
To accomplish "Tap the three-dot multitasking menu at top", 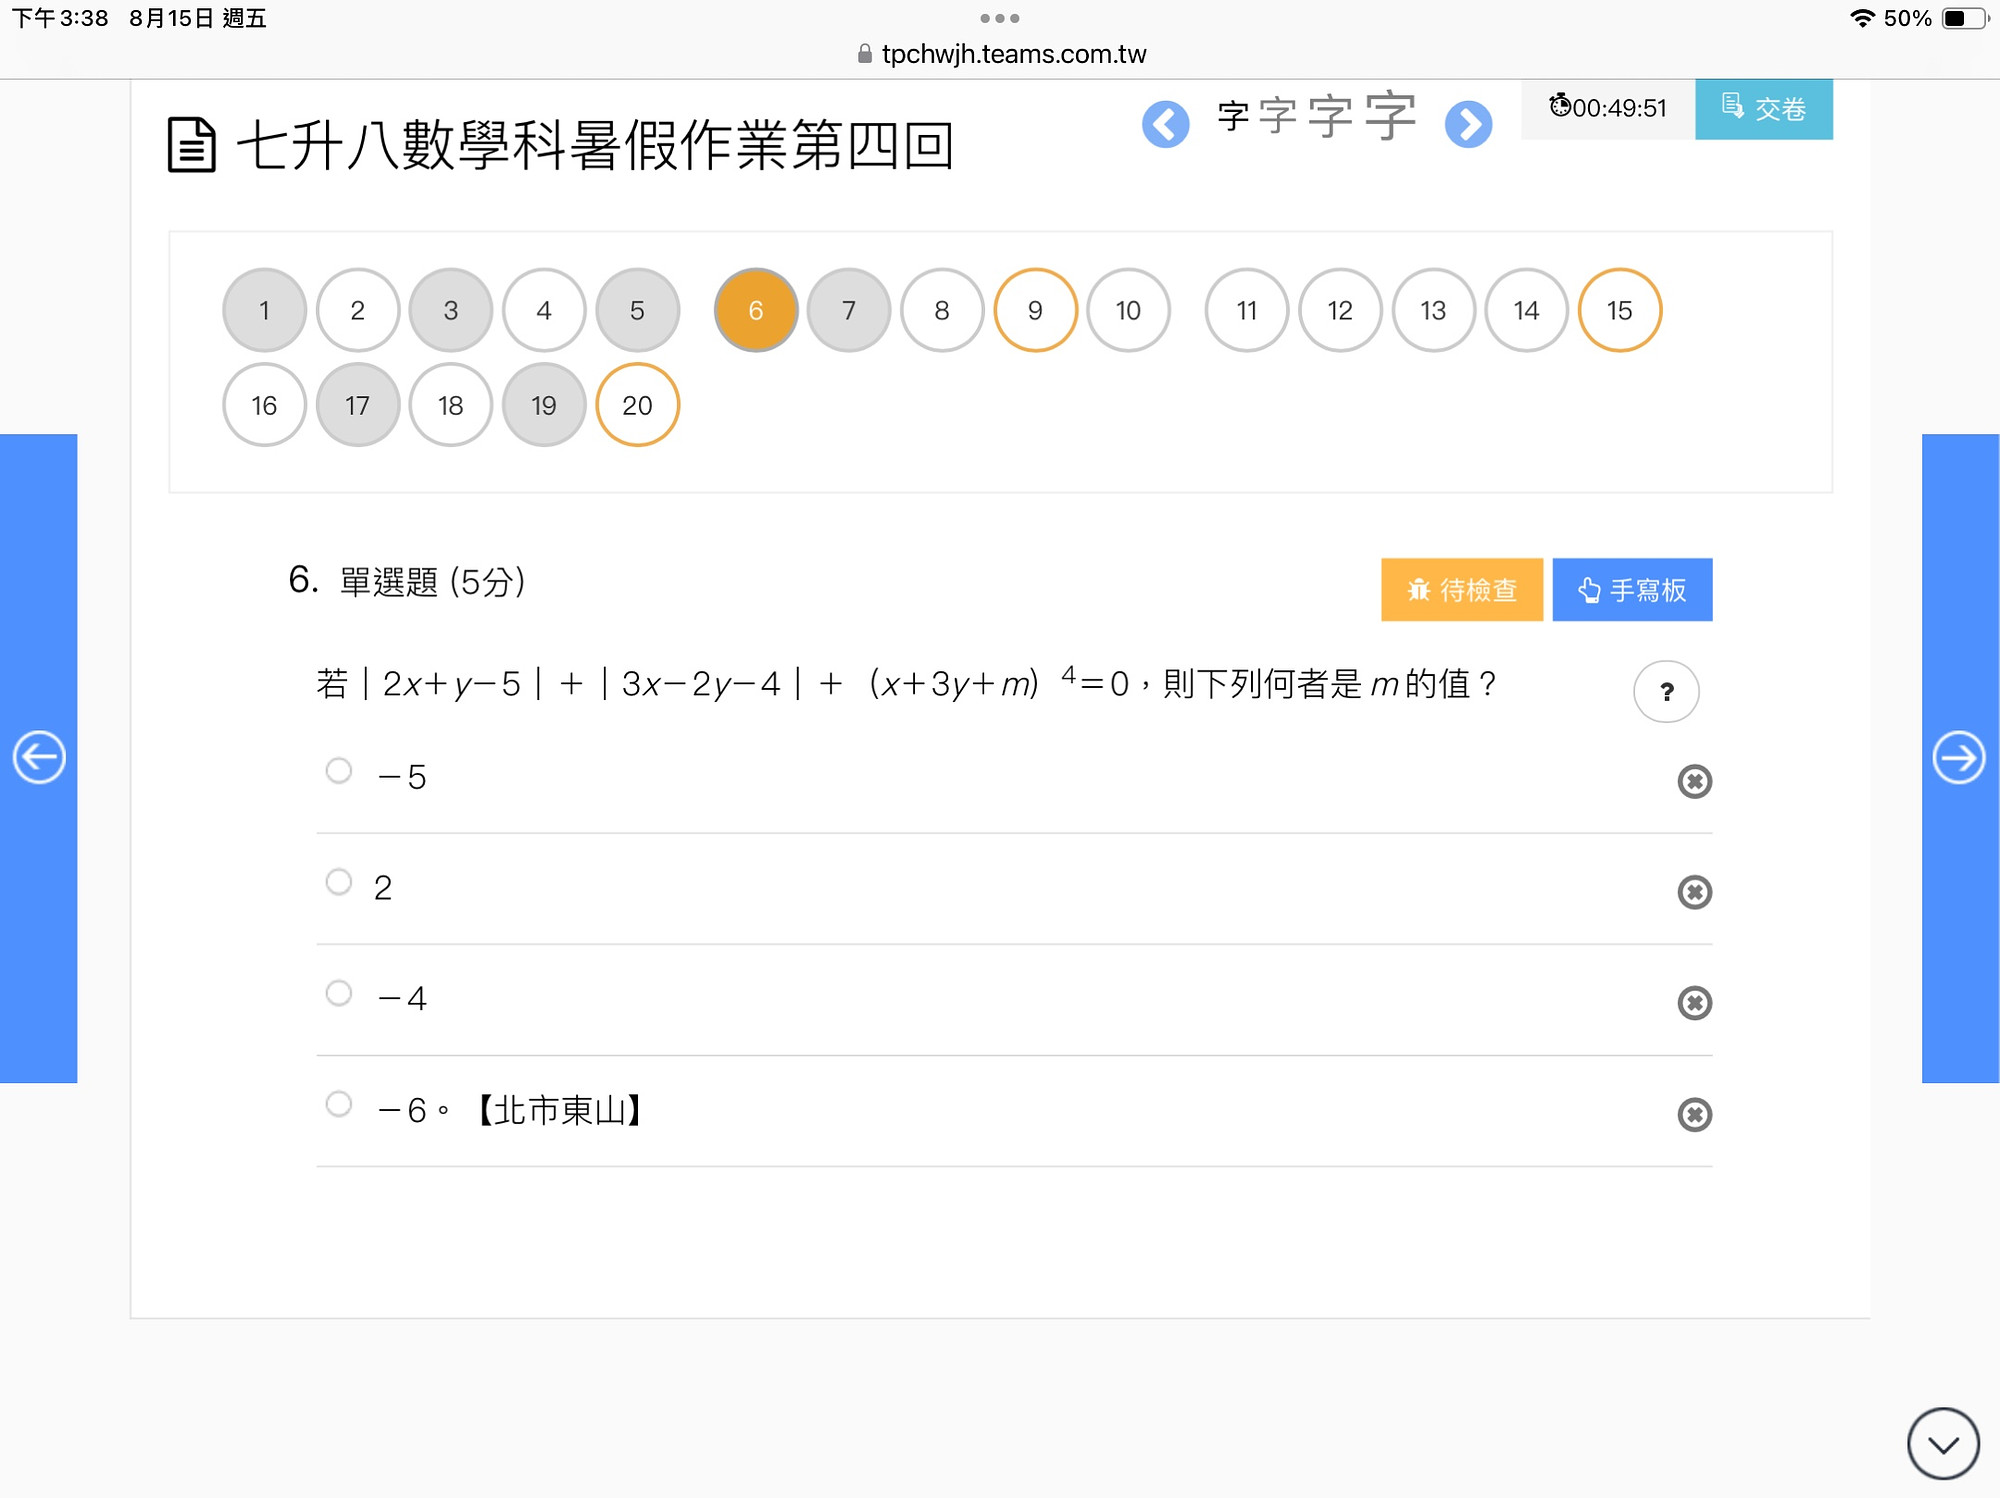I will (1000, 18).
